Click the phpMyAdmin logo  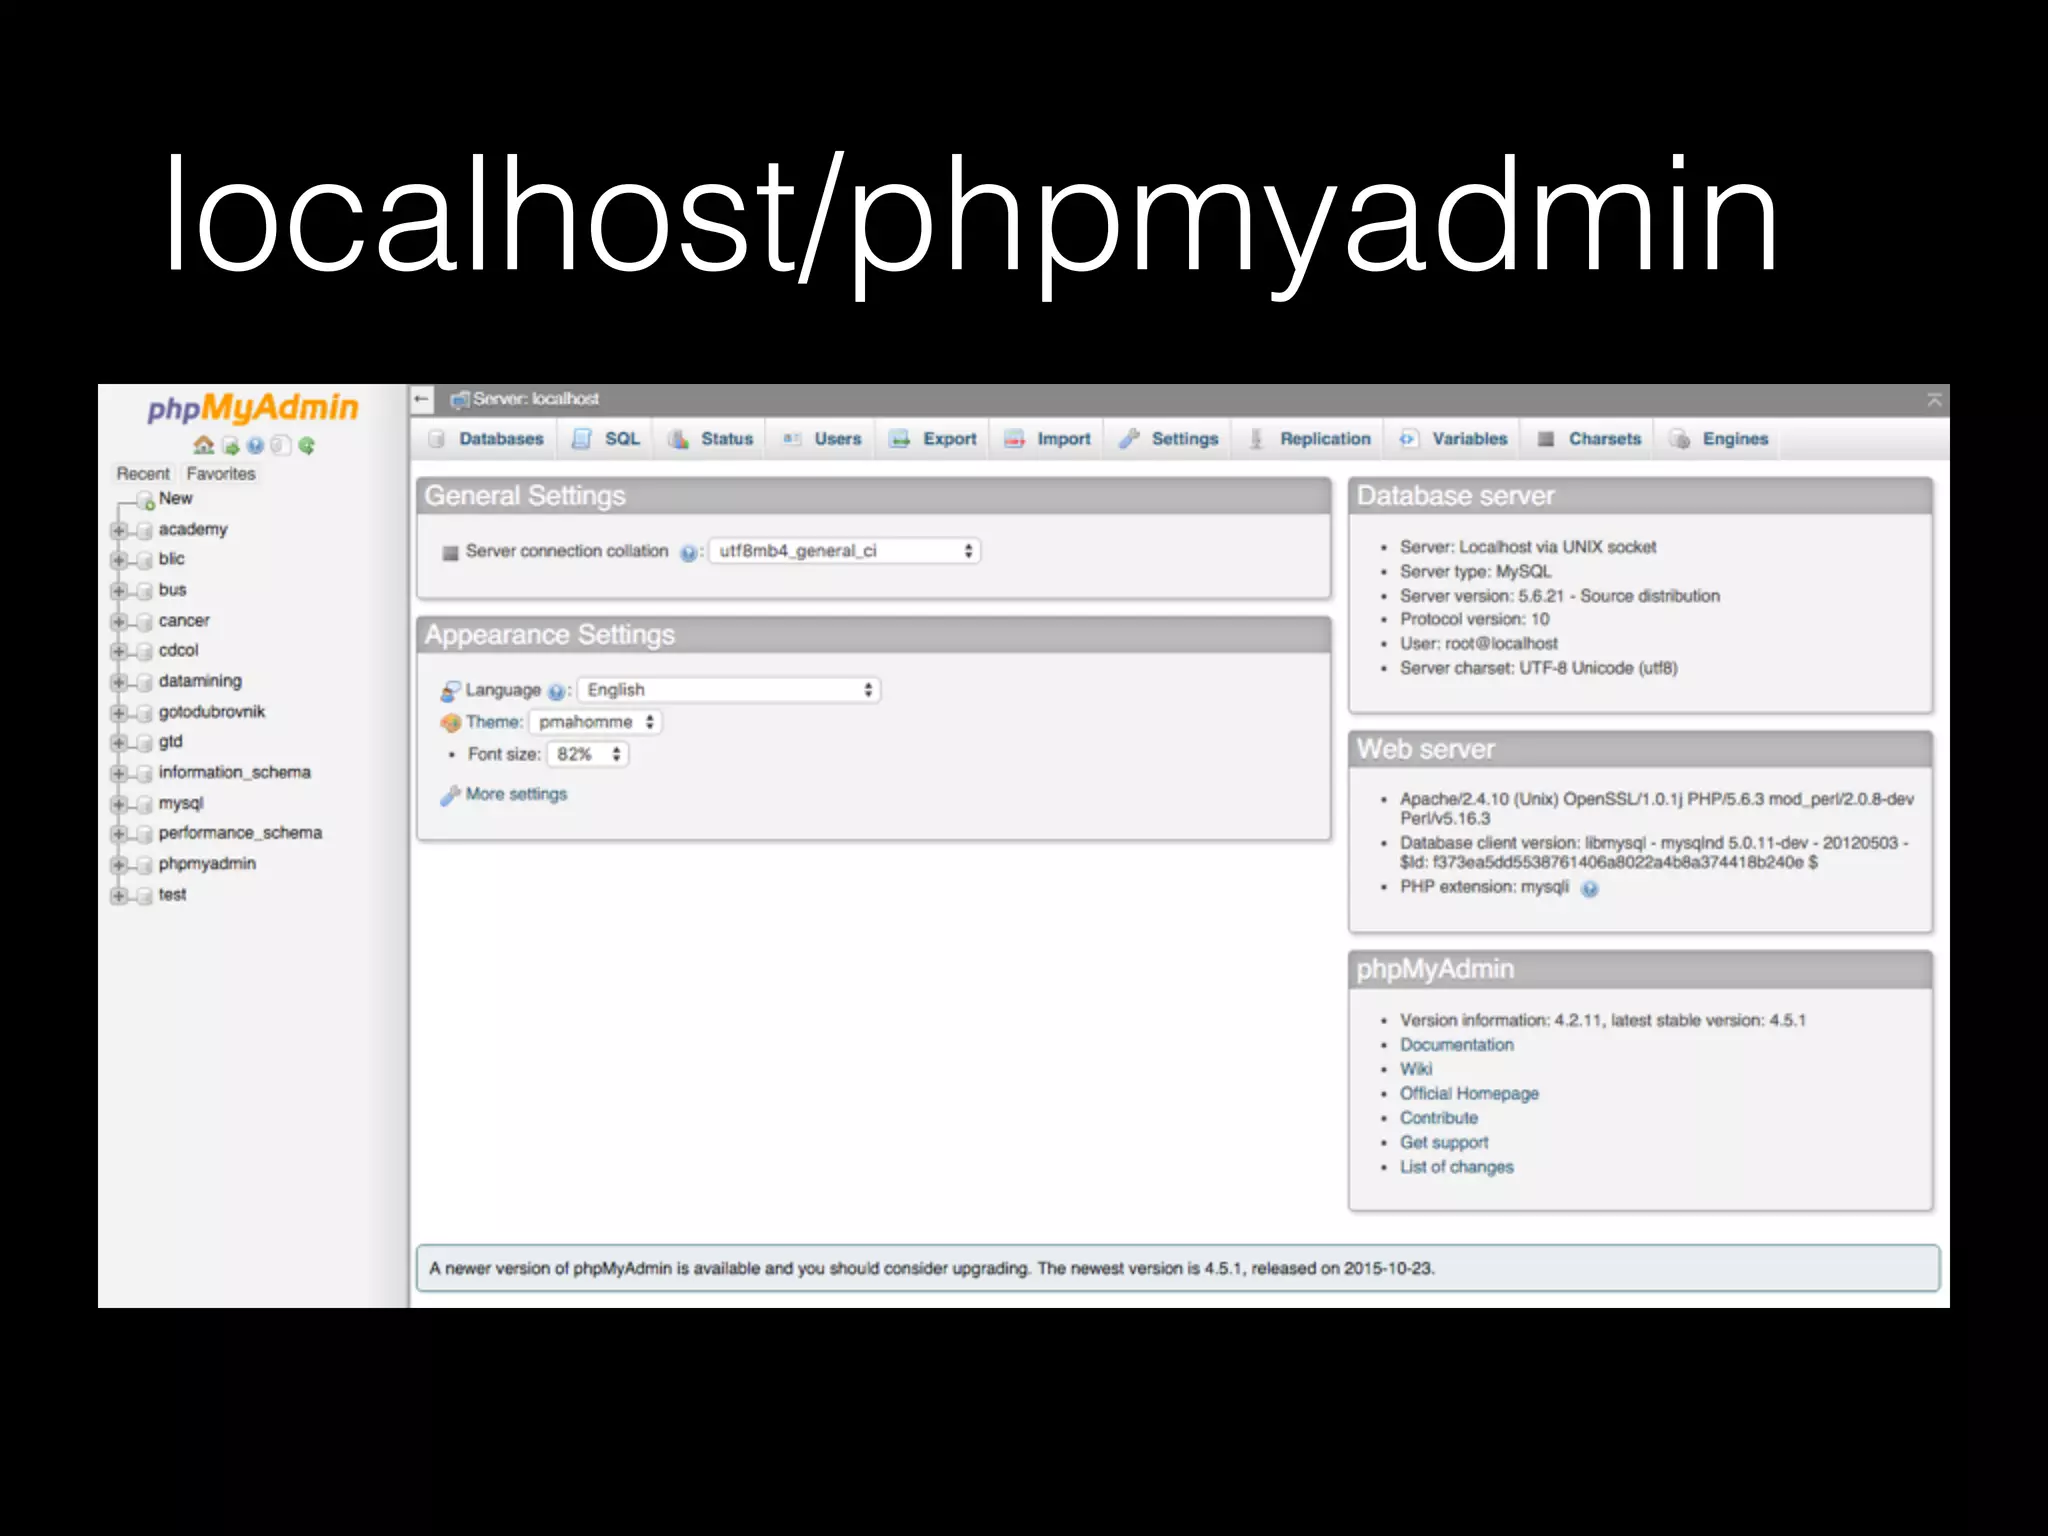[x=252, y=408]
